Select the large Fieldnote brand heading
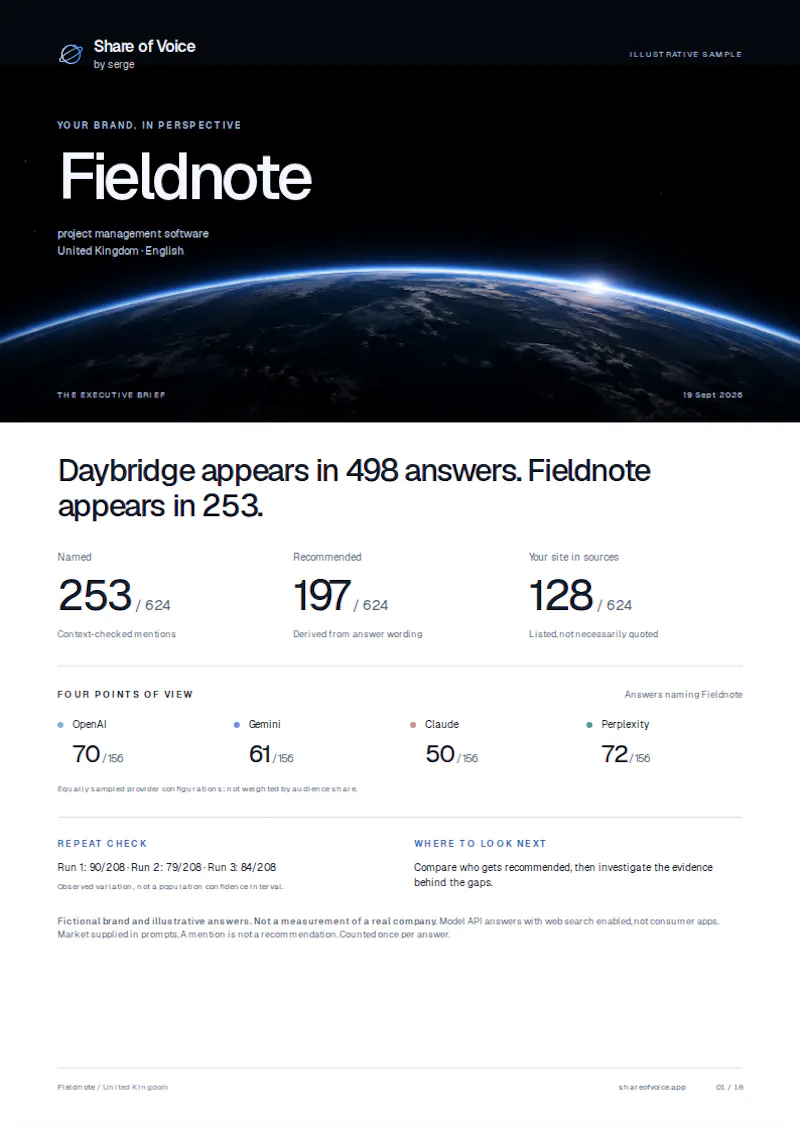The height and width of the screenshot is (1131, 800). [x=185, y=176]
